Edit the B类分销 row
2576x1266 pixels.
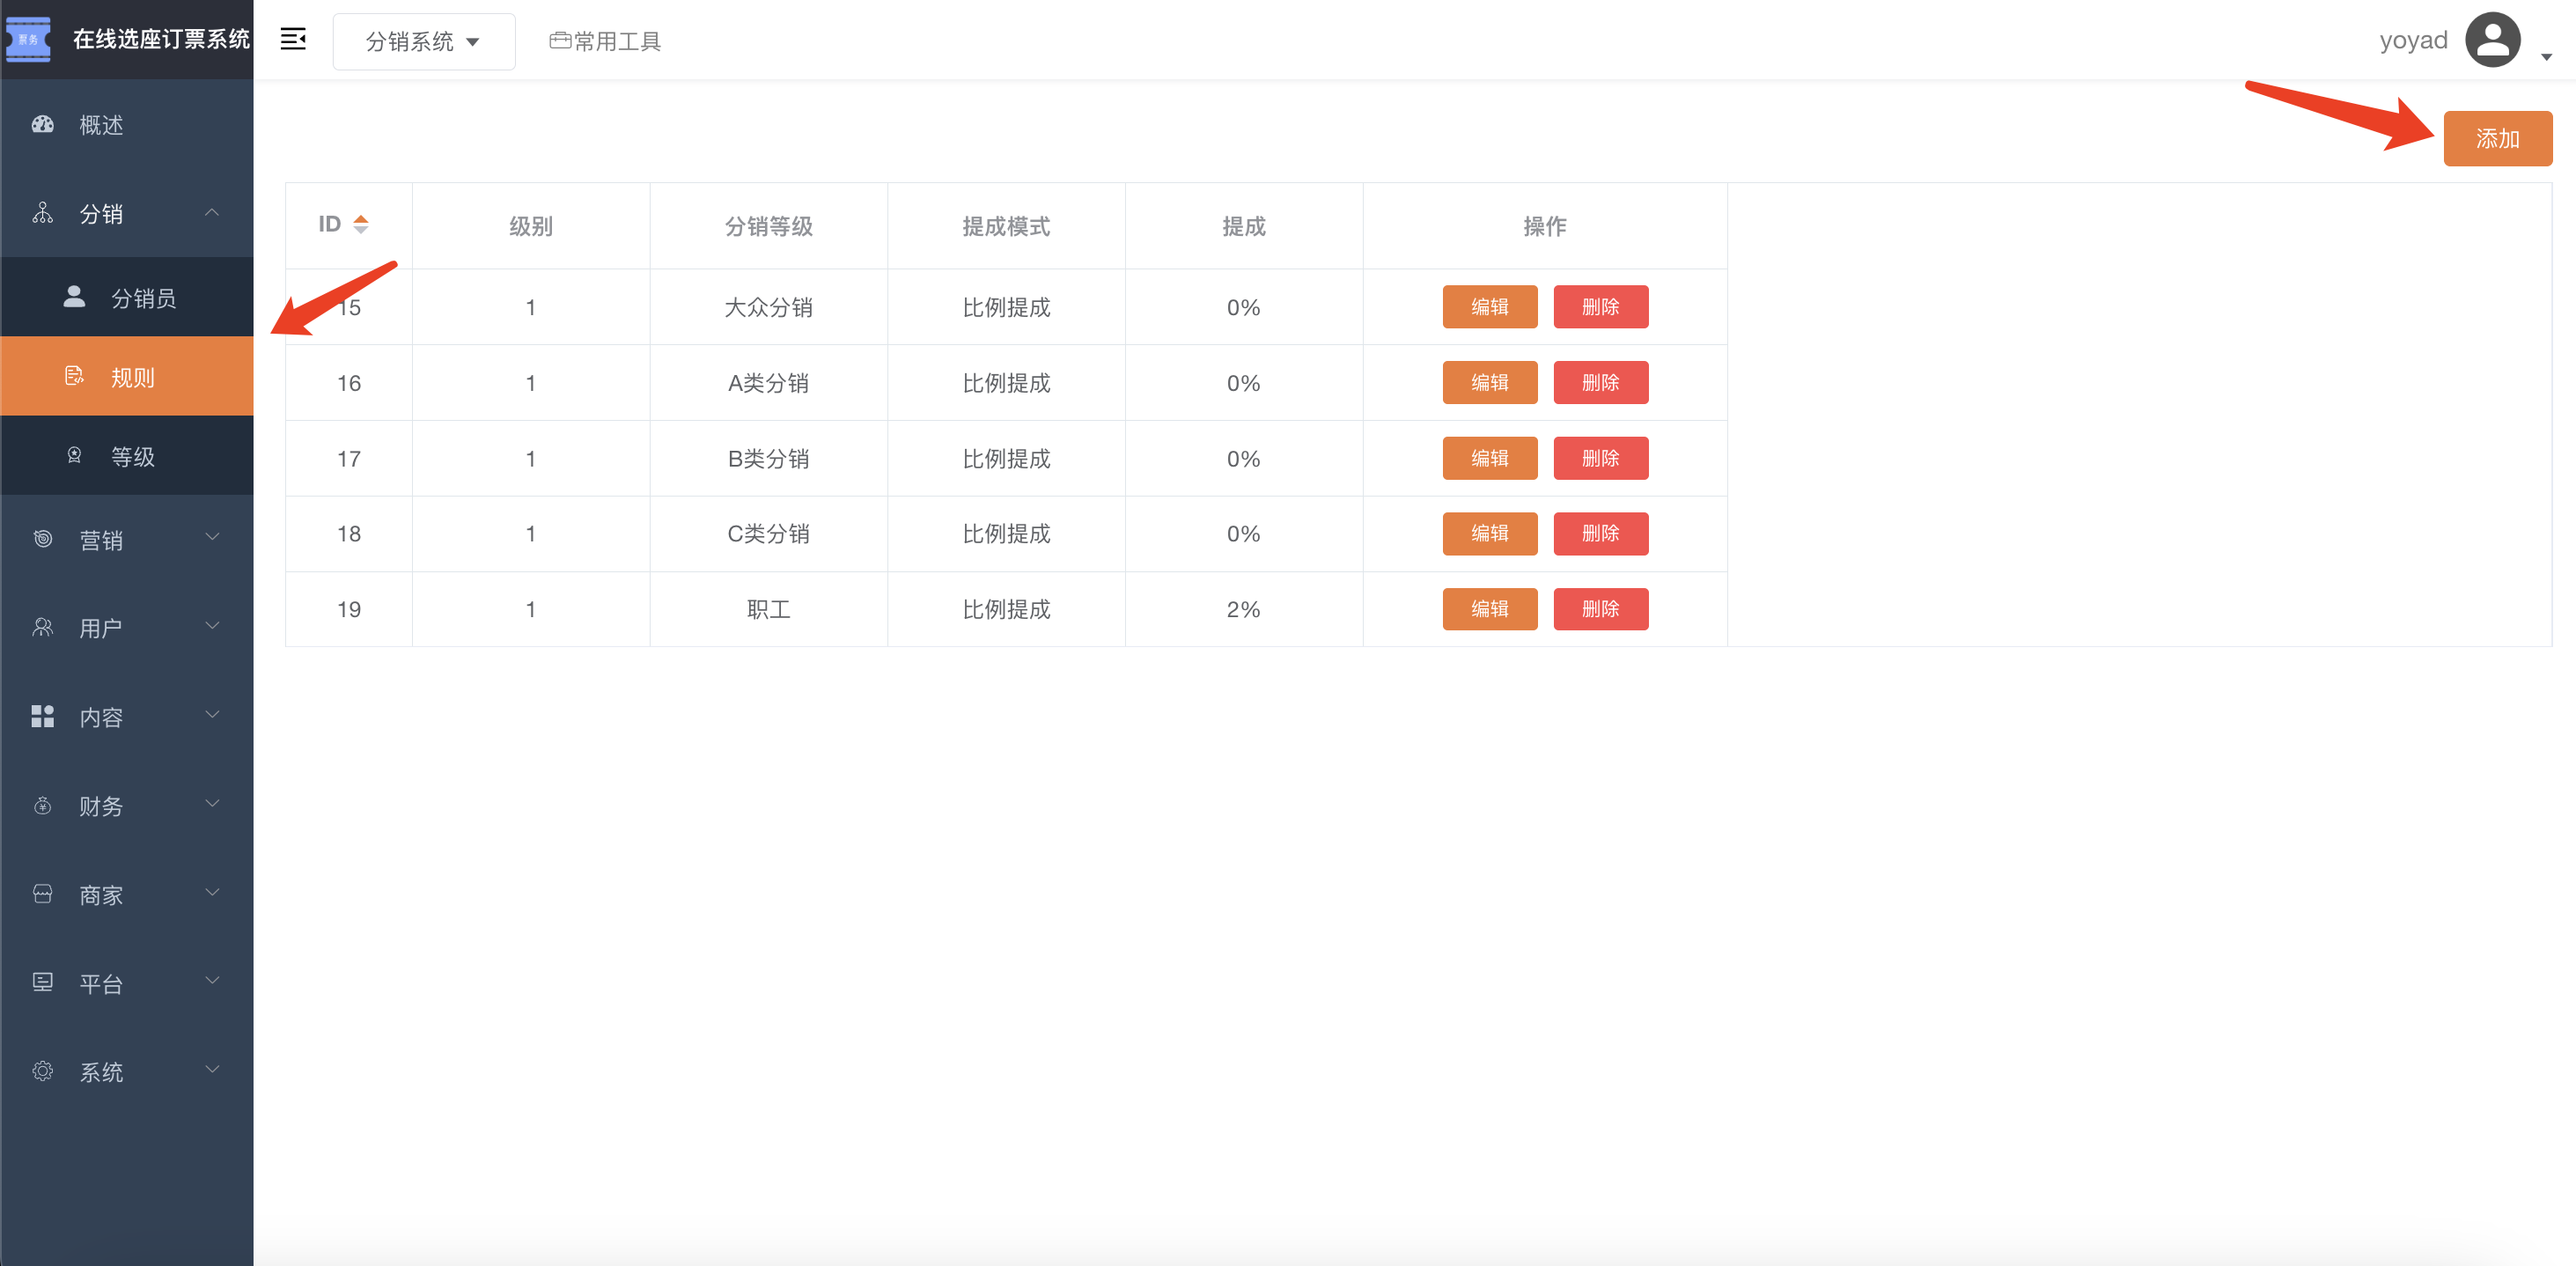click(1489, 459)
